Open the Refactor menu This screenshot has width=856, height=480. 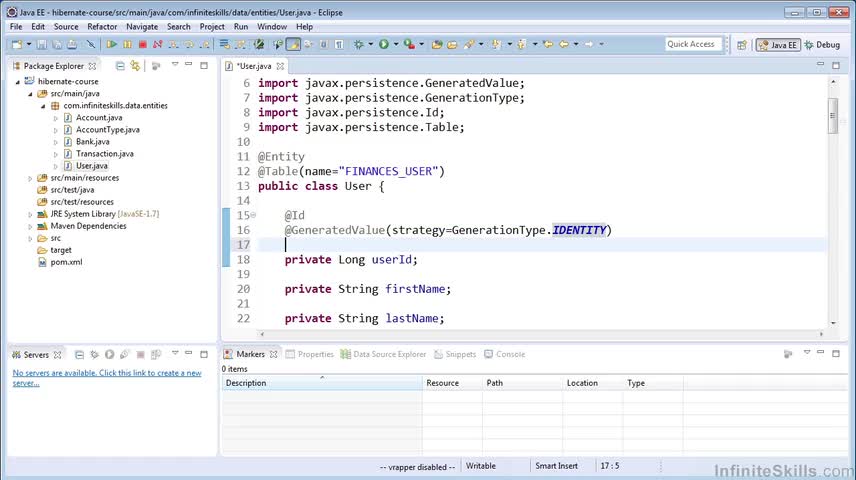102,27
